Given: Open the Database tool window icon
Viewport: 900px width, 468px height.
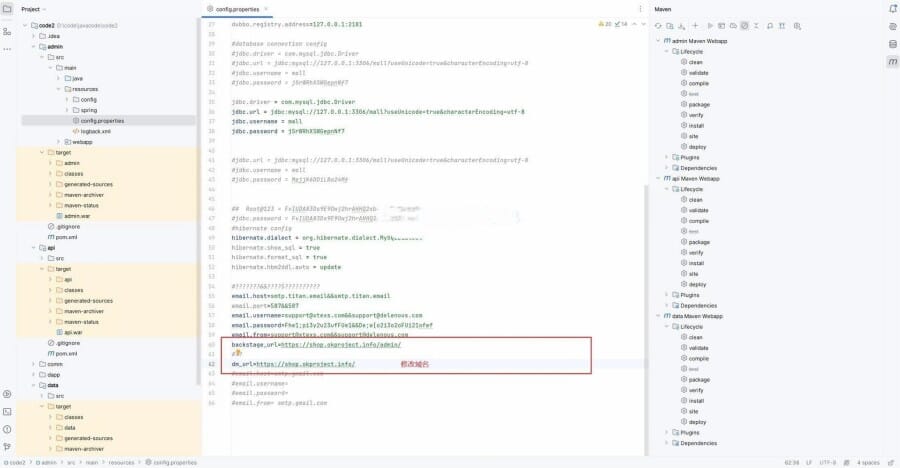Looking at the screenshot, I should 891,41.
